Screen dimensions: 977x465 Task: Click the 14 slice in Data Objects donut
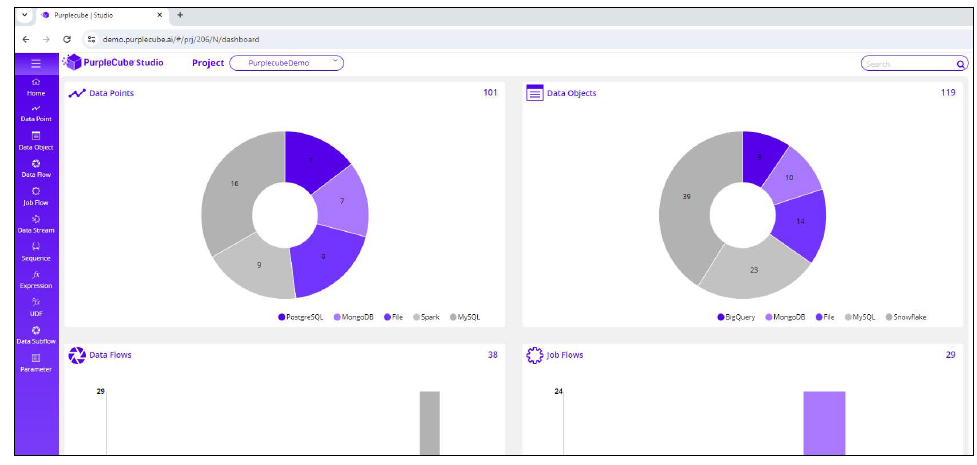[x=801, y=221]
